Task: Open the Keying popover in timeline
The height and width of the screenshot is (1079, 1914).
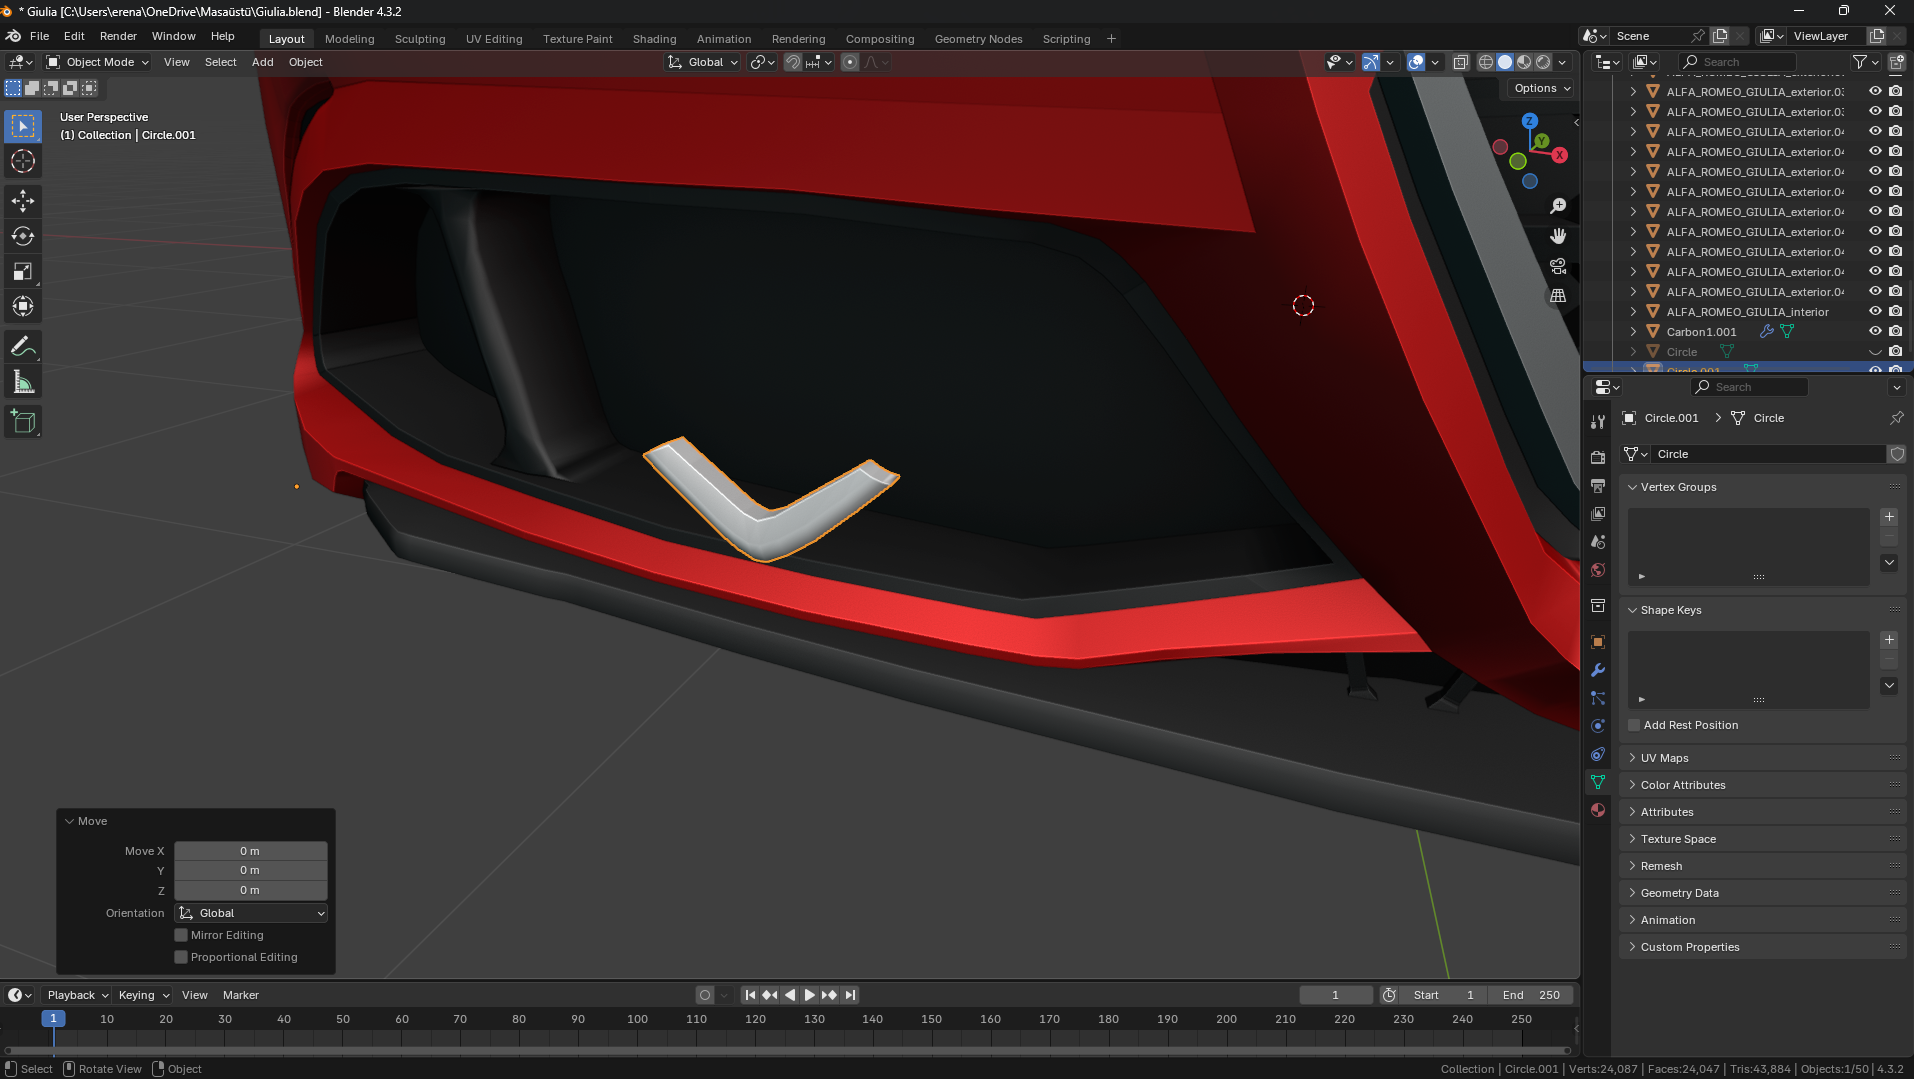Action: [x=143, y=995]
